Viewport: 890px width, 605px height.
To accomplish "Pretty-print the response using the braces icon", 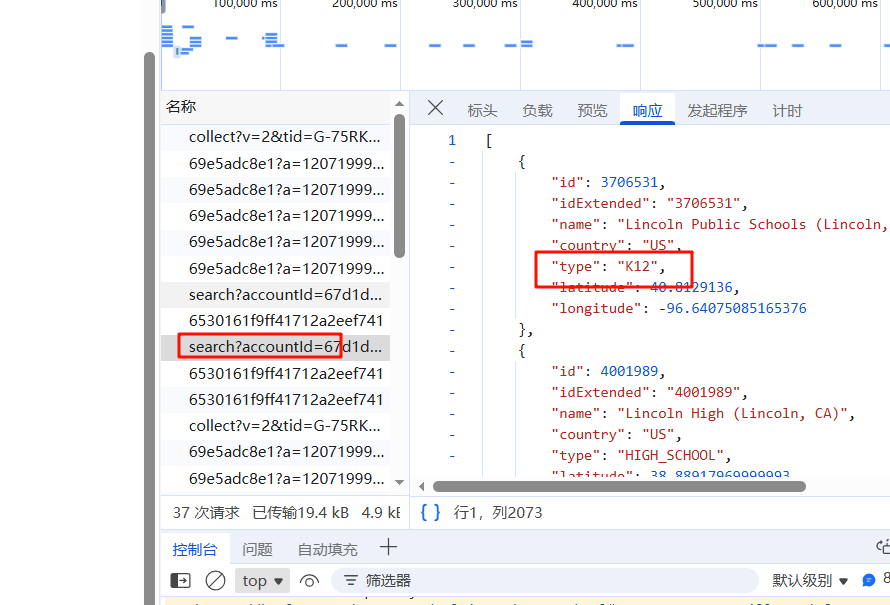I will (x=432, y=512).
